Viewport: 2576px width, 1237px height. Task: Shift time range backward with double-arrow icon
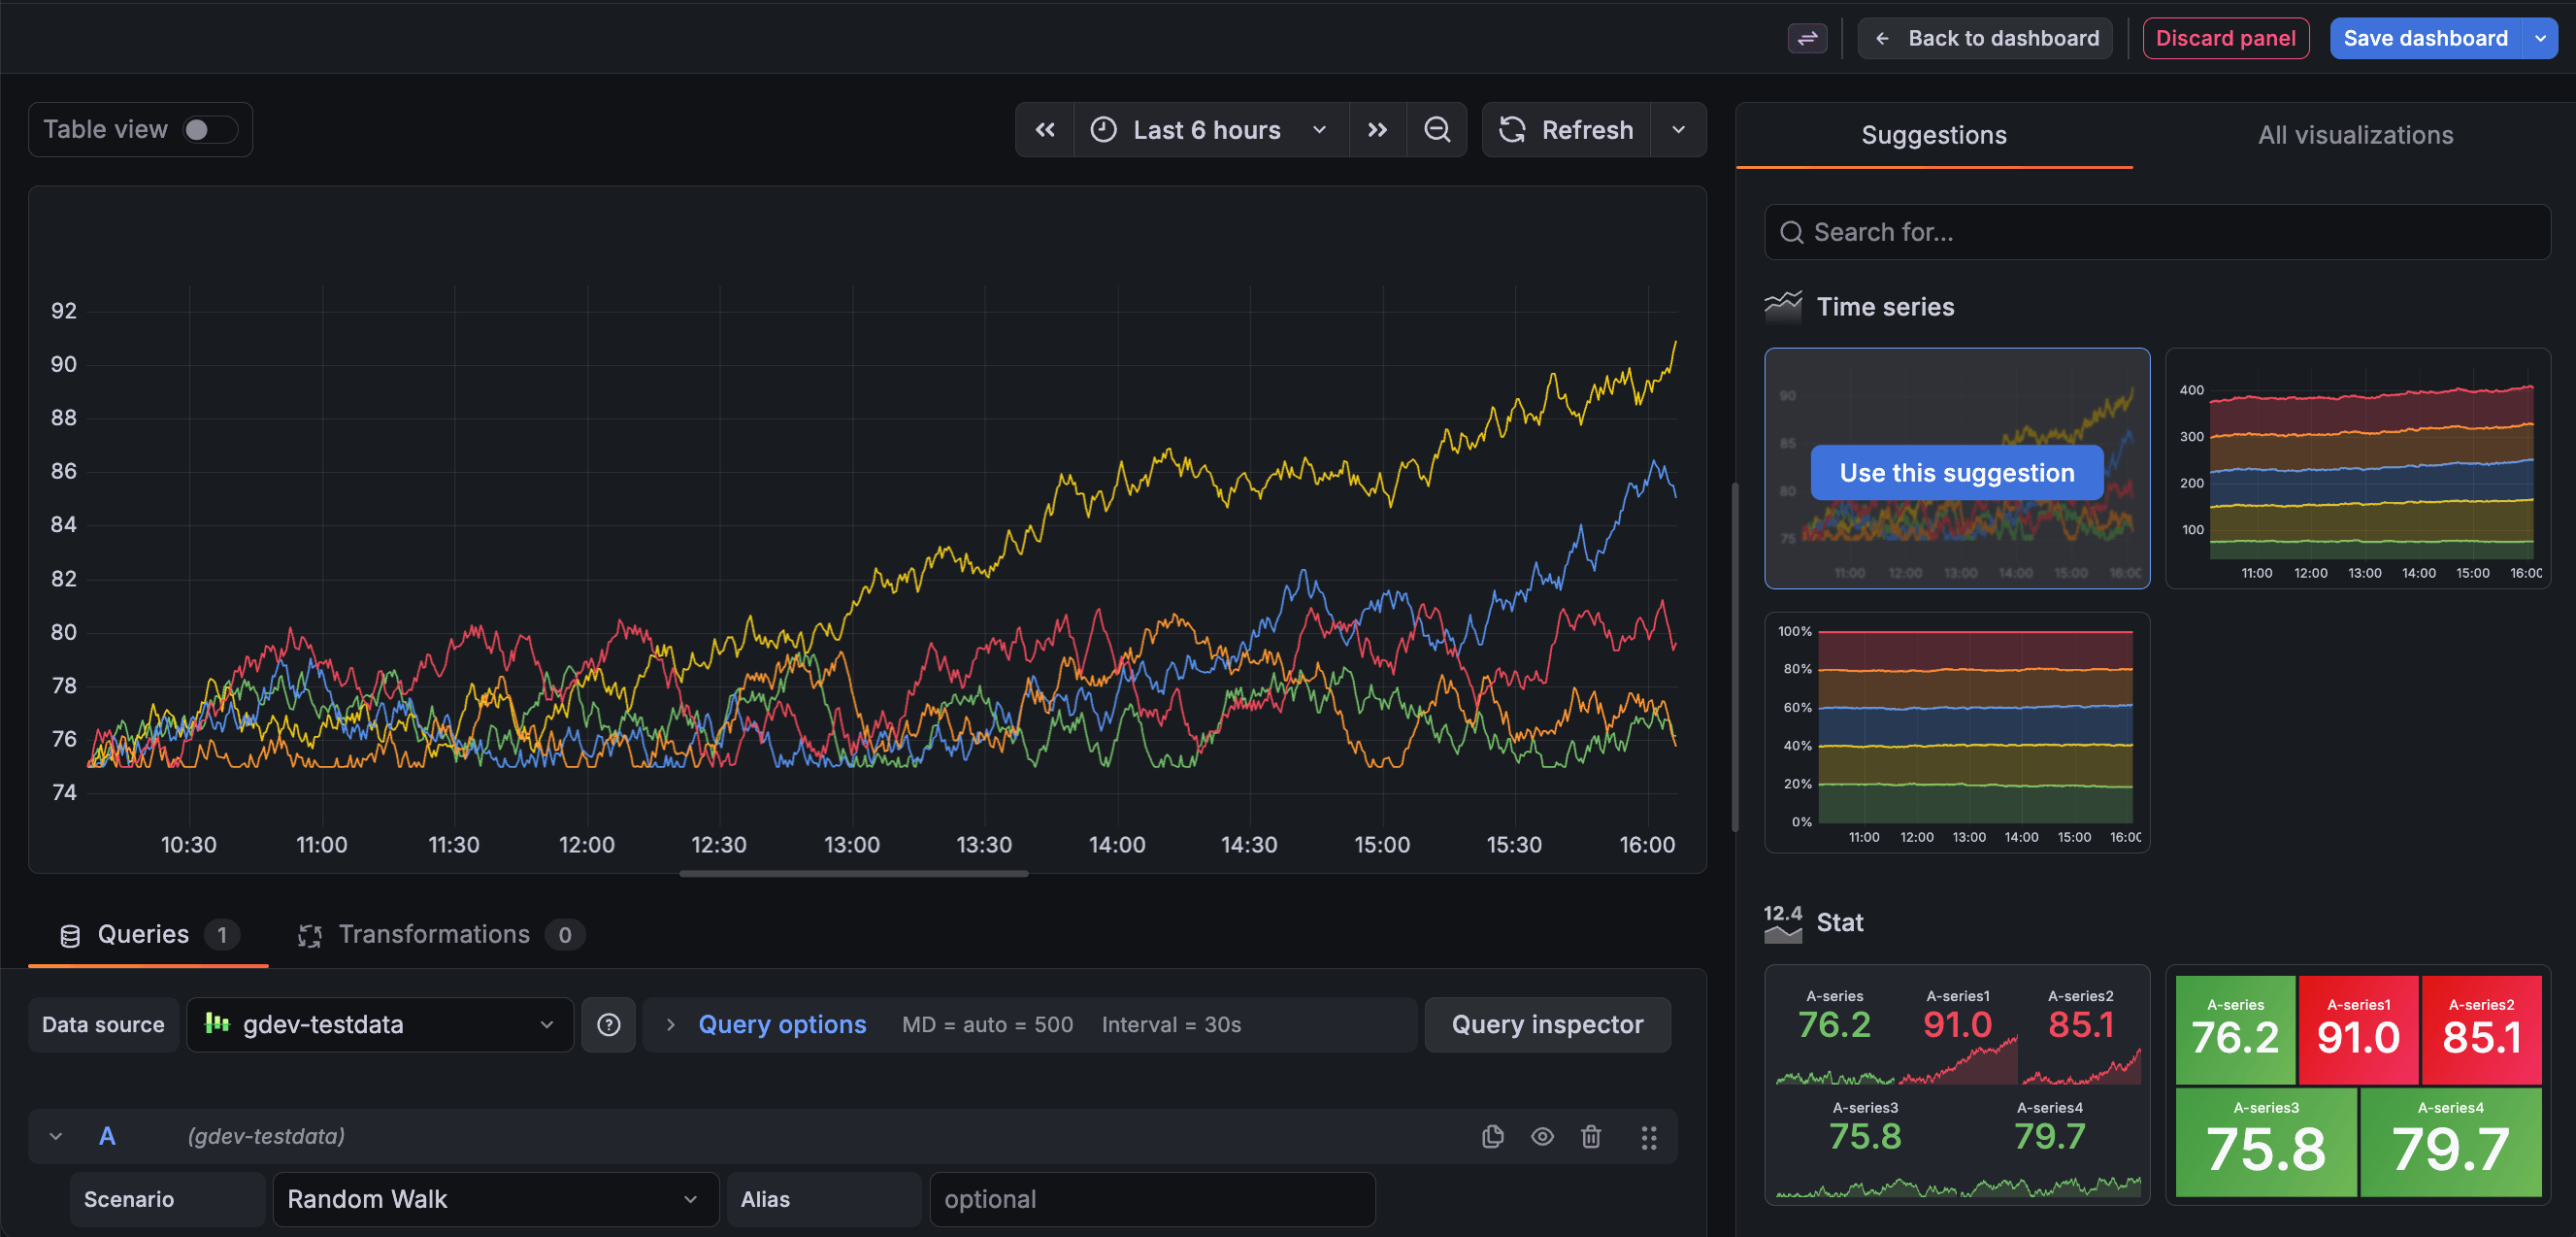coord(1044,129)
